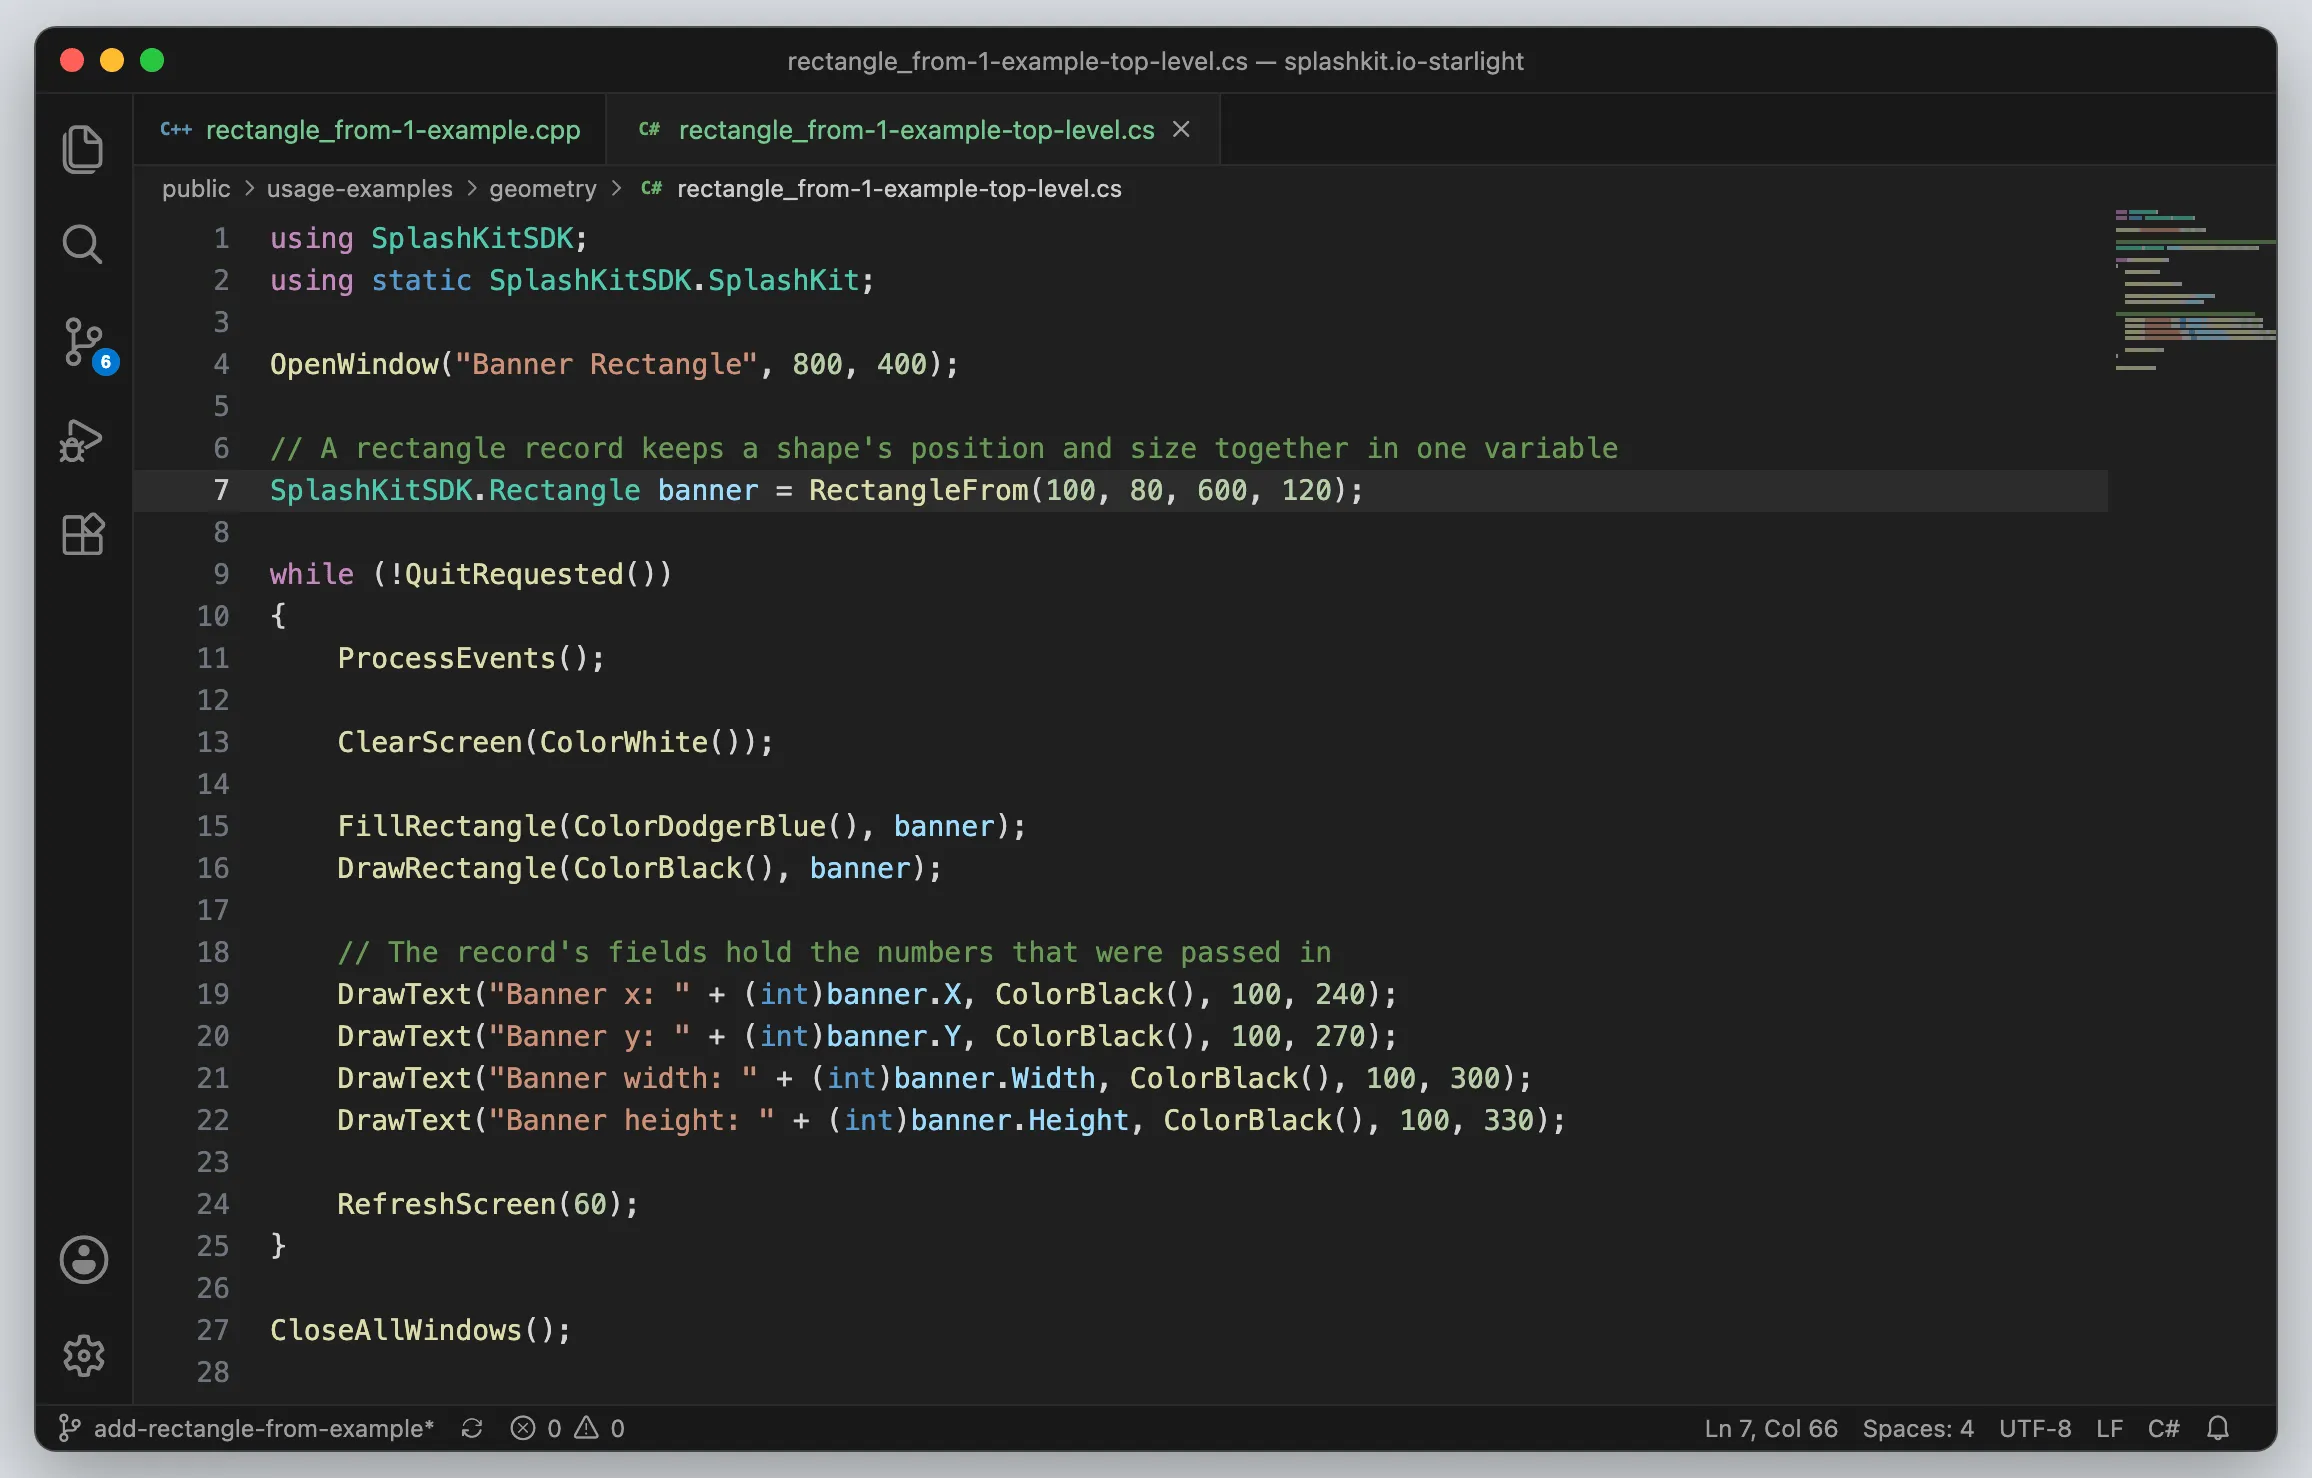Click the warnings triangle icon in status bar
Viewport: 2312px width, 1478px height.
point(587,1428)
